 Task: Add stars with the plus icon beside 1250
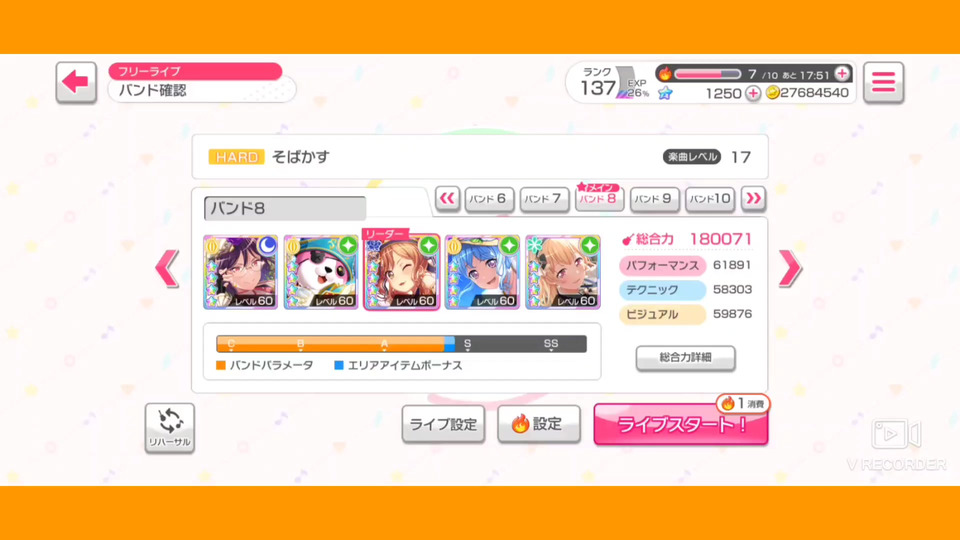(753, 93)
